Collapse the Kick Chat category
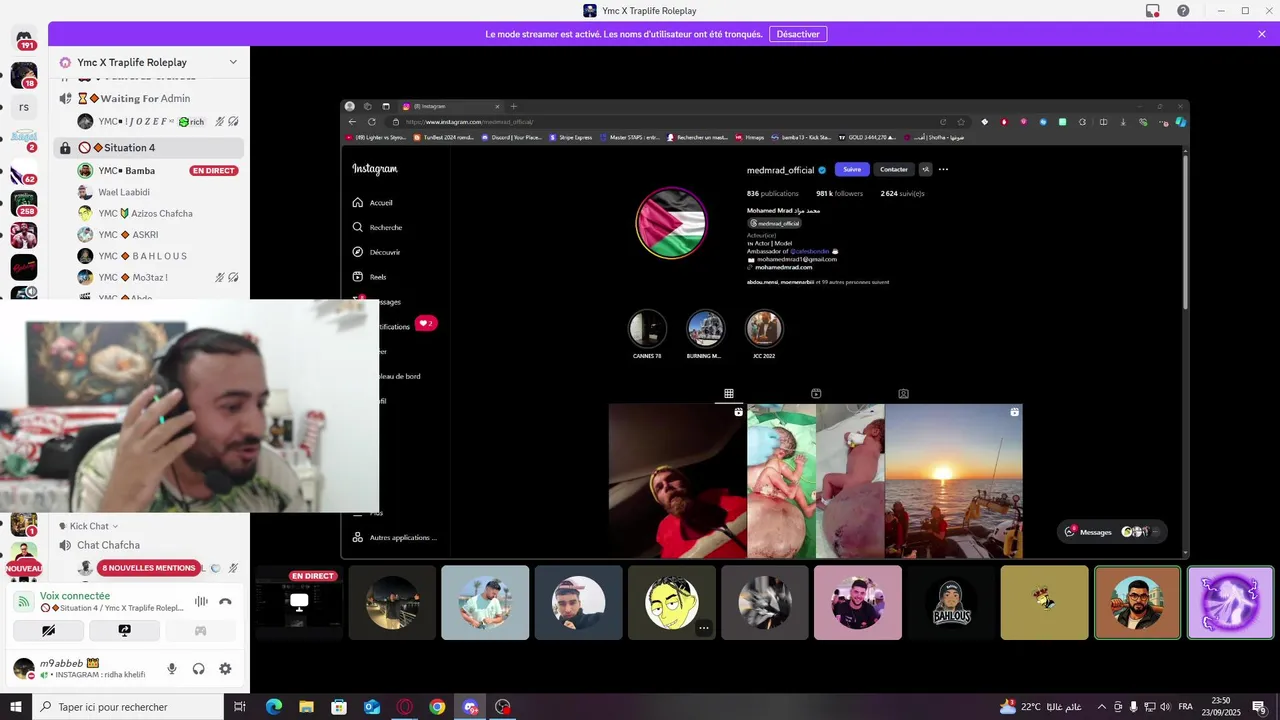The image size is (1280, 720). tap(89, 526)
